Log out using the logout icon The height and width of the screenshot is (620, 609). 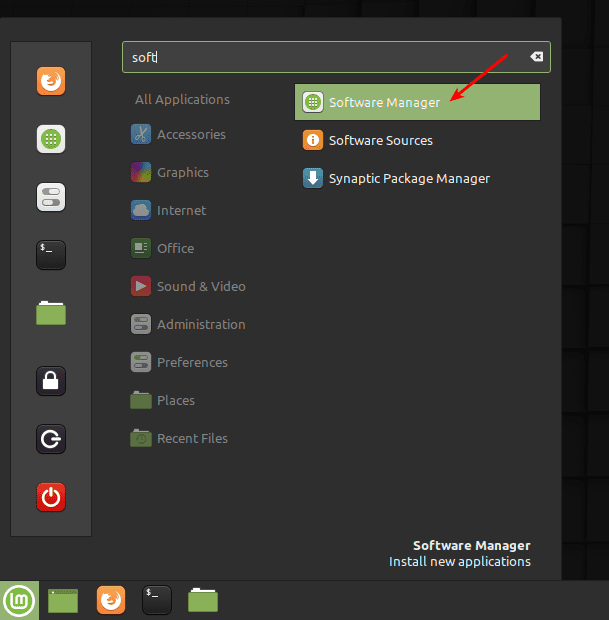(51, 439)
